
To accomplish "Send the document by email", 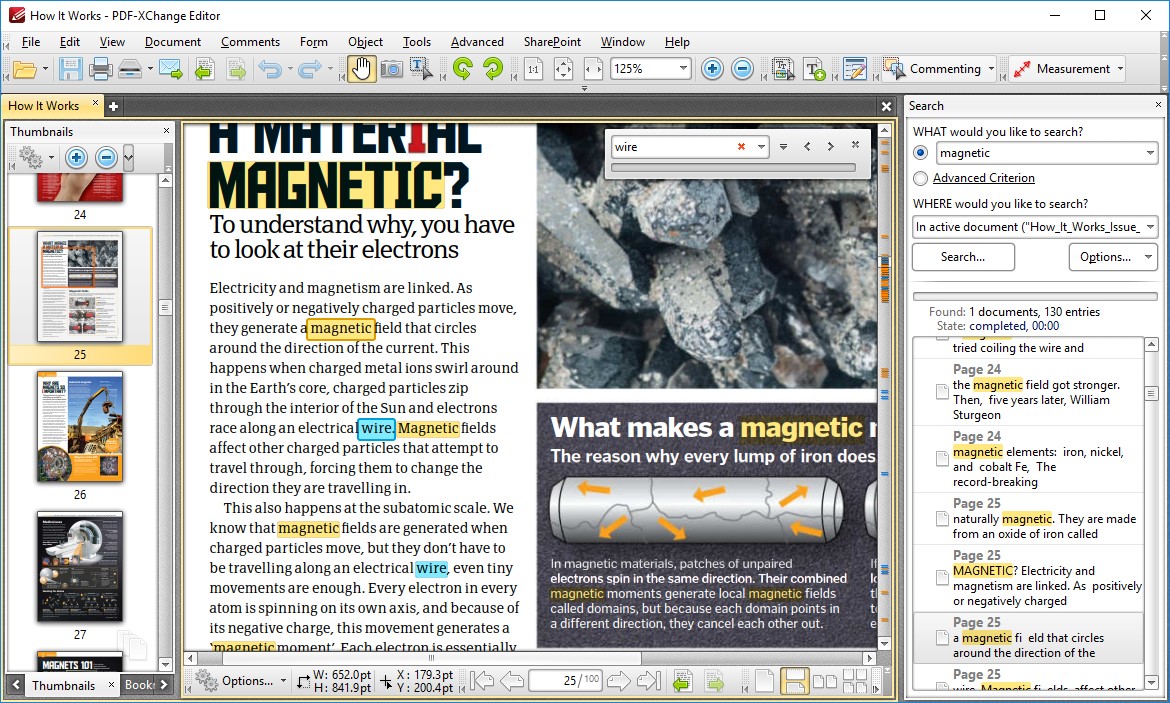I will click(x=171, y=69).
